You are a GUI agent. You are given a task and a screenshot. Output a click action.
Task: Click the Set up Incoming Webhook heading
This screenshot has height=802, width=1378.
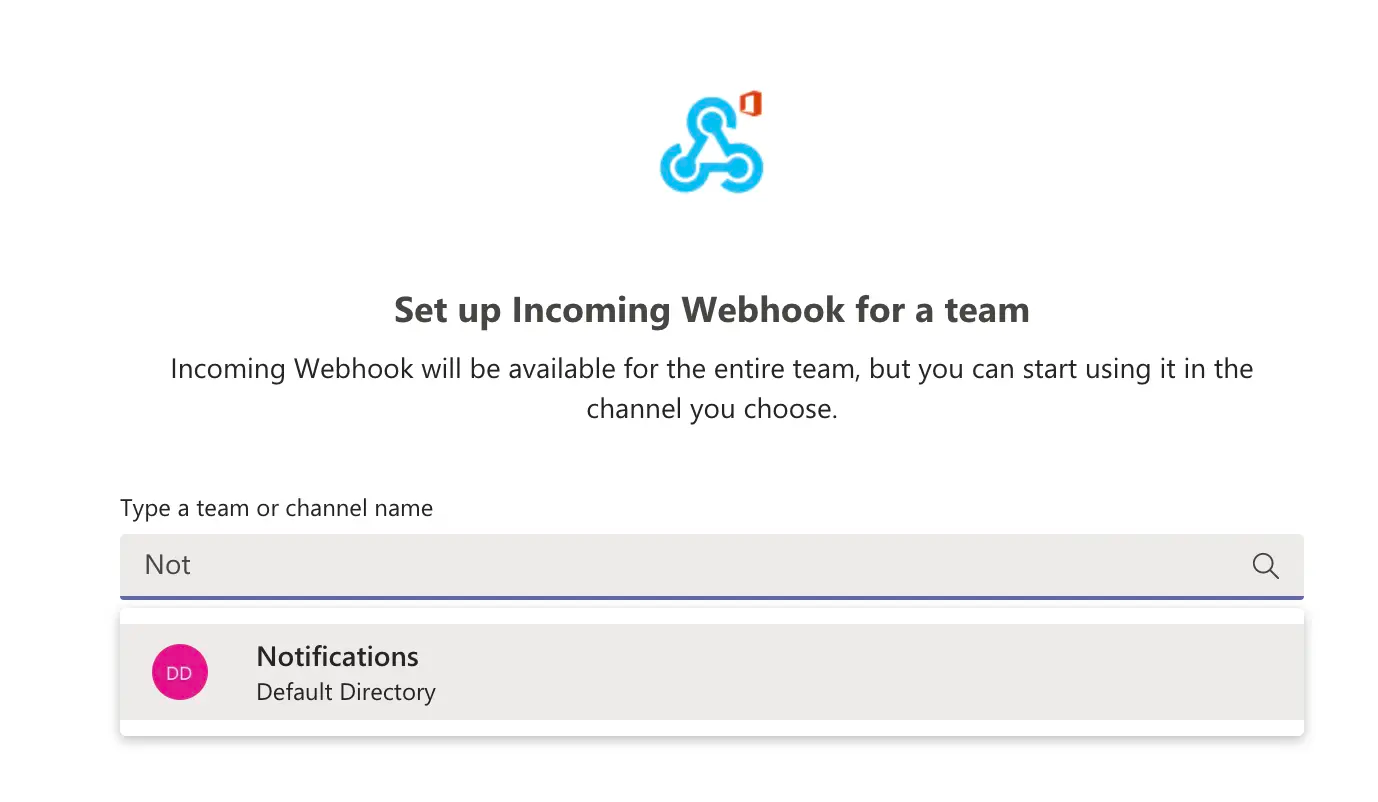coord(712,310)
